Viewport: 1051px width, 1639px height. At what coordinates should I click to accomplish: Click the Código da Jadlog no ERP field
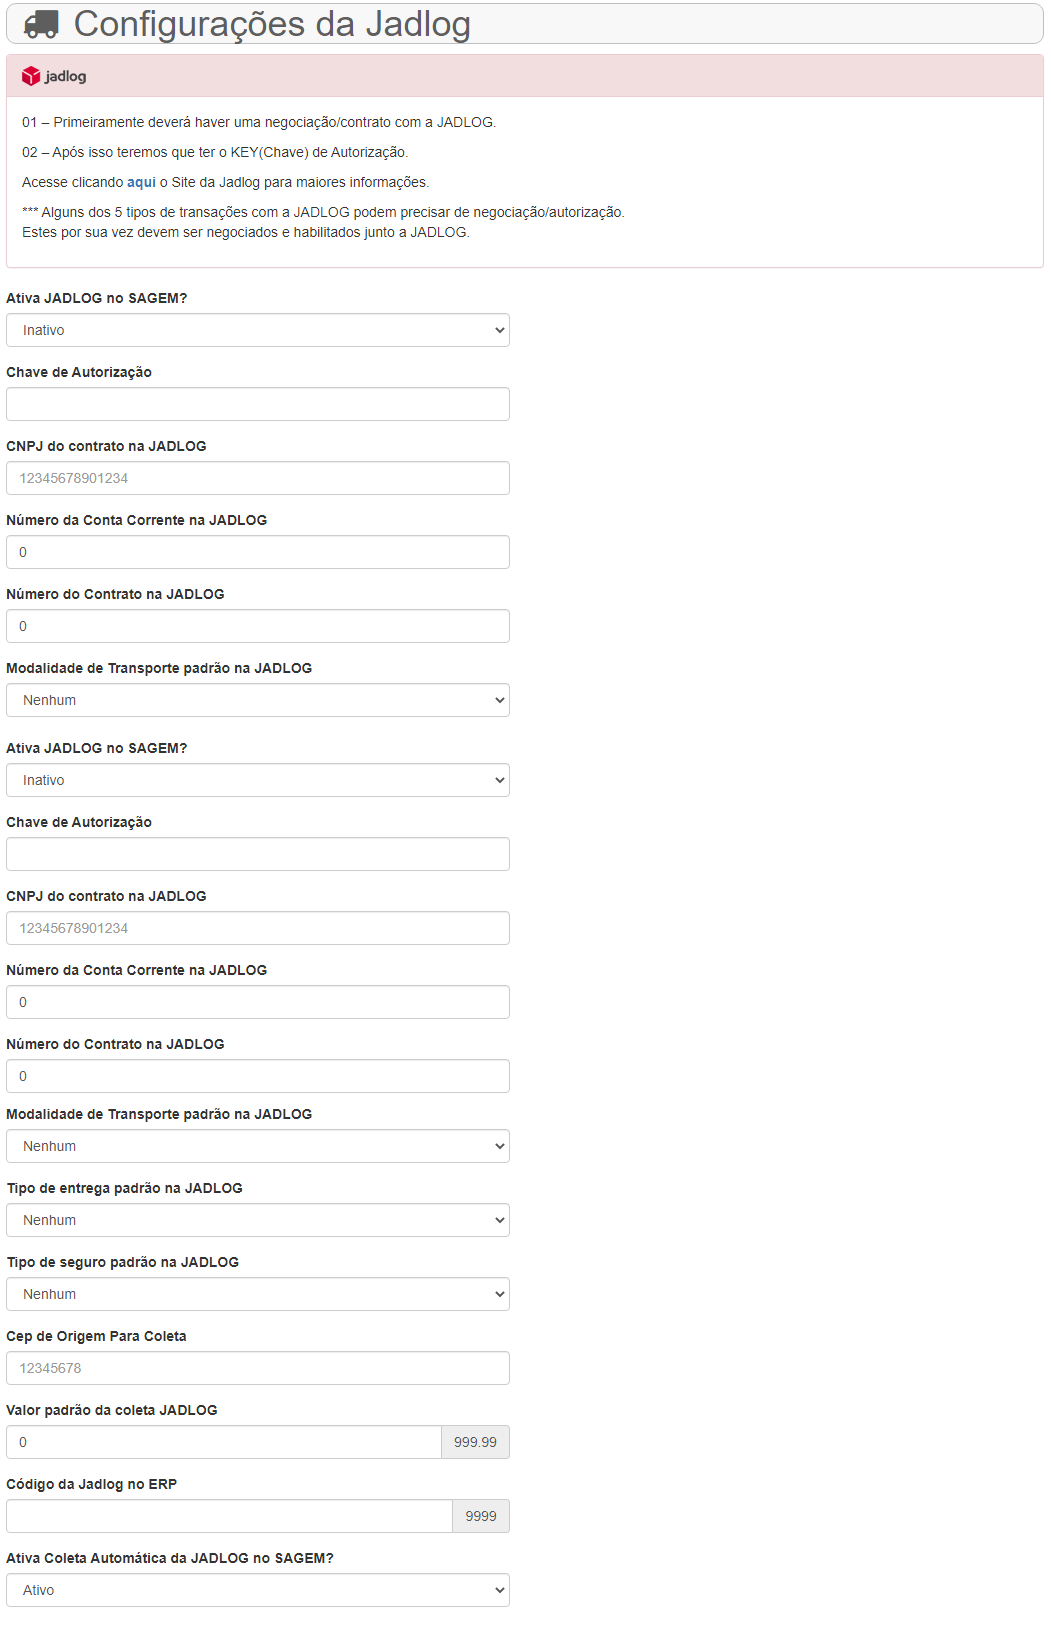point(229,1516)
